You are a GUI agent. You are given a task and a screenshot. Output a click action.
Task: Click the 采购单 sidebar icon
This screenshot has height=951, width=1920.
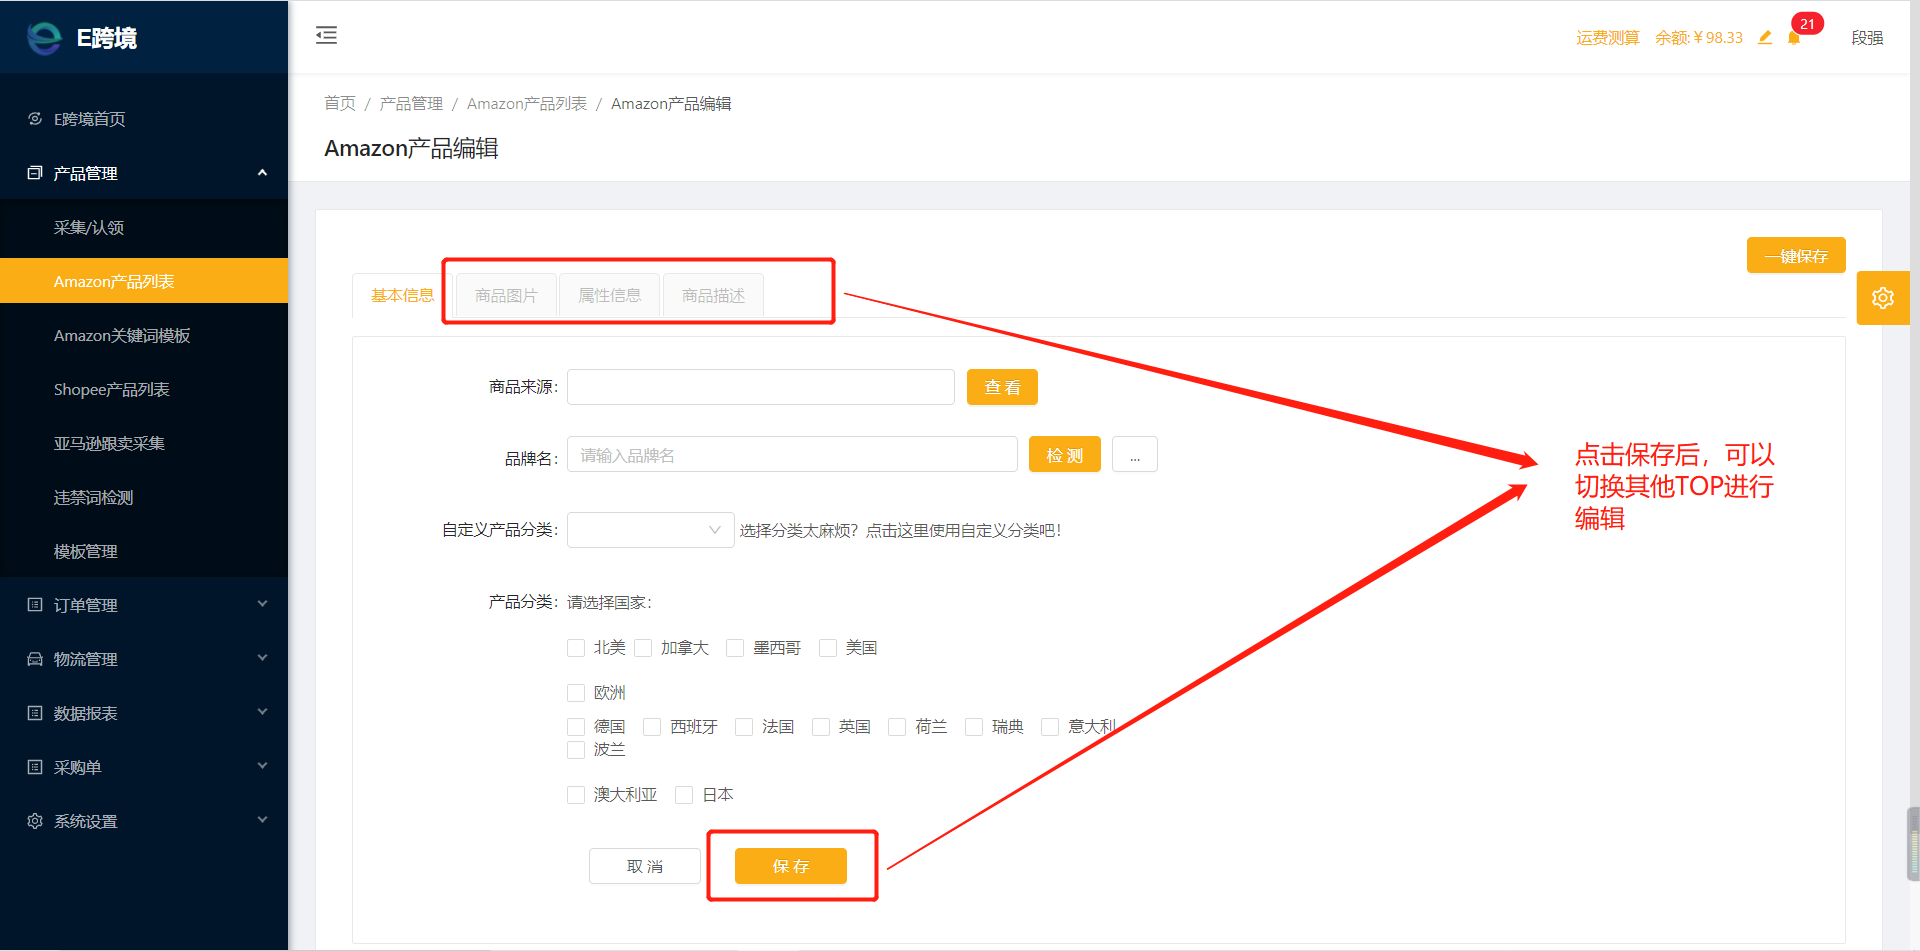pos(35,767)
